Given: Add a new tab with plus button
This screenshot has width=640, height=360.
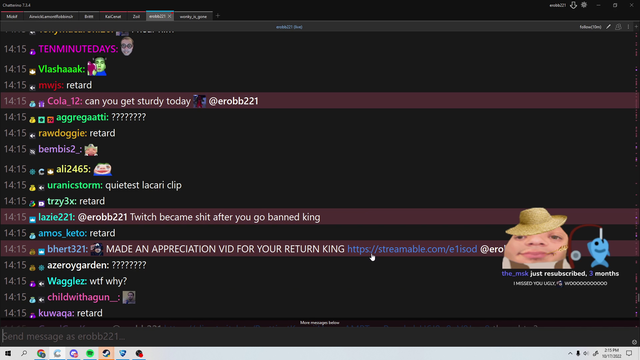Looking at the screenshot, I should point(218,16).
